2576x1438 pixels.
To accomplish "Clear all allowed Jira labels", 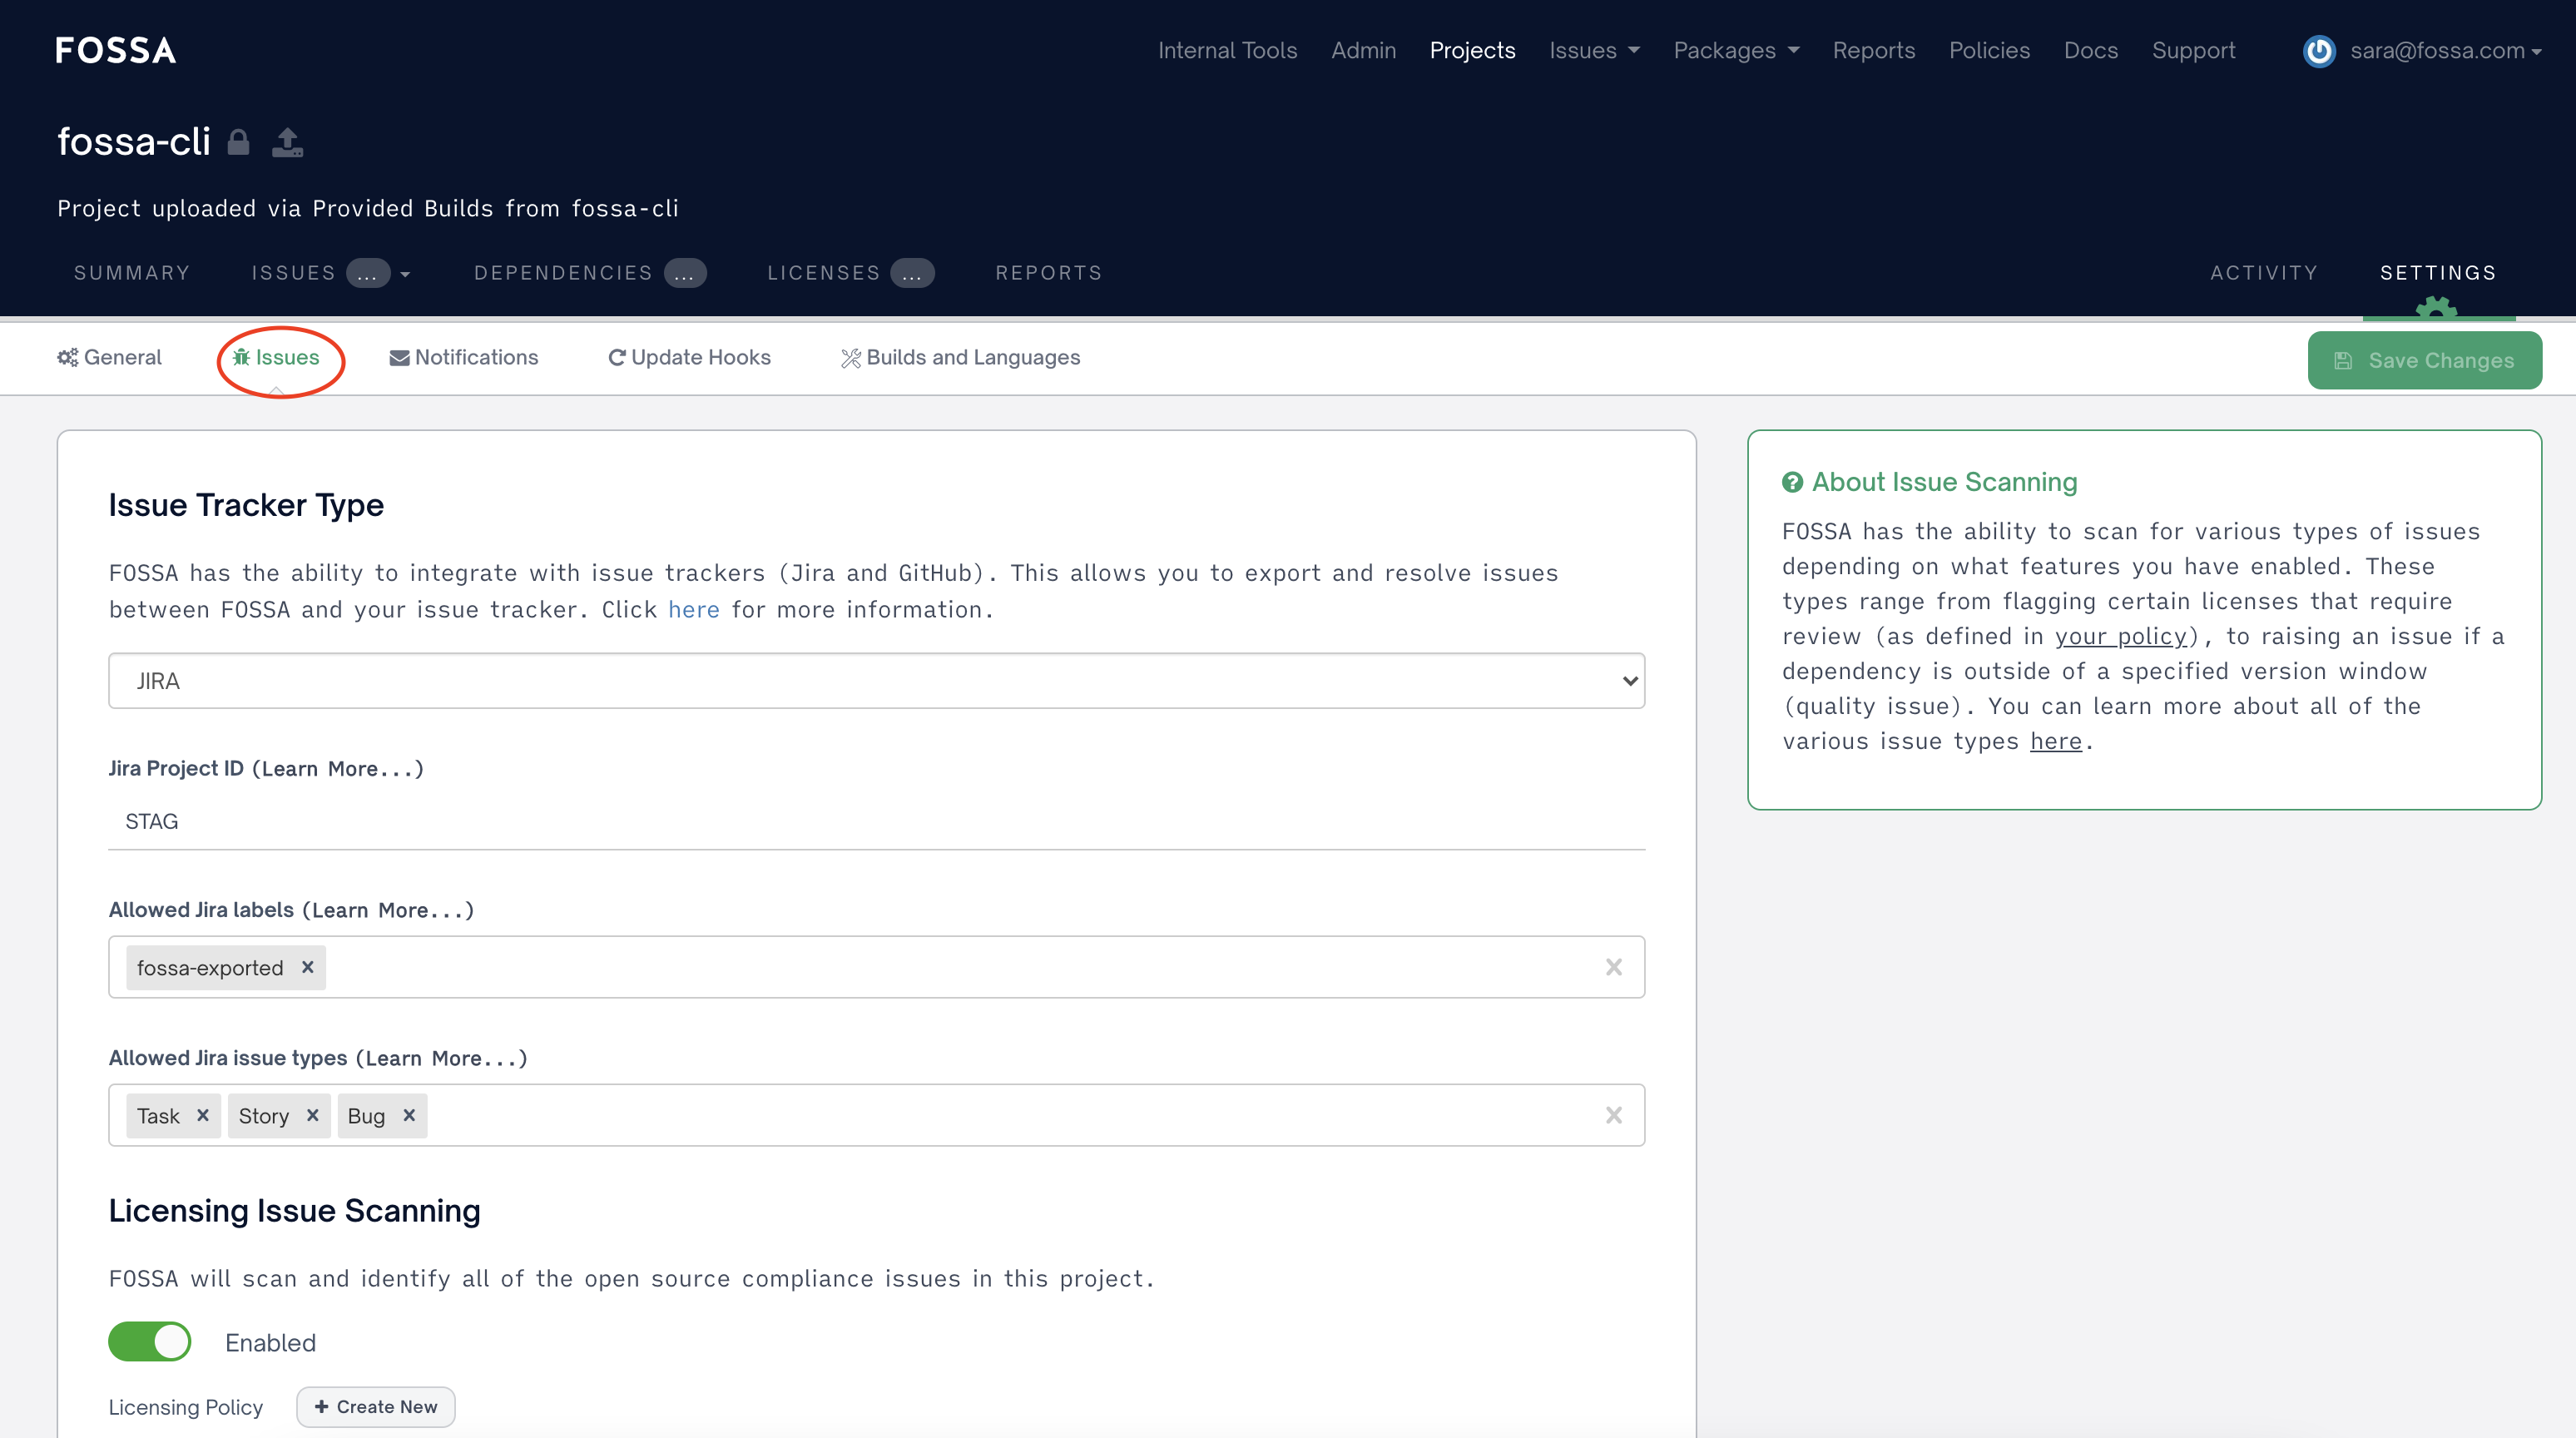I will [x=1613, y=967].
